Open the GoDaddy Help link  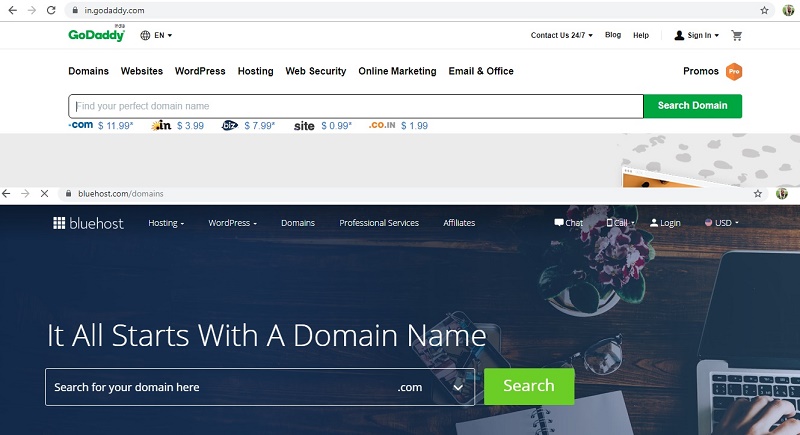[x=641, y=35]
